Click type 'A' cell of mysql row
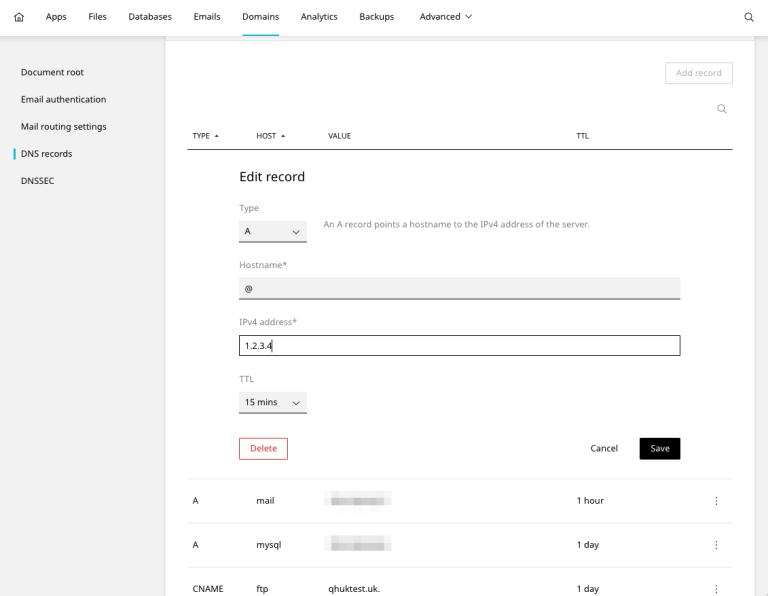Viewport: 768px width, 596px height. pyautogui.click(x=195, y=545)
